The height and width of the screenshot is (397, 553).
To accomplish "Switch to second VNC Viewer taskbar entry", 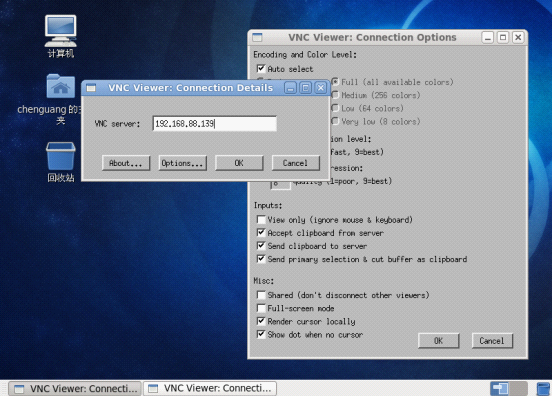I will [x=210, y=389].
